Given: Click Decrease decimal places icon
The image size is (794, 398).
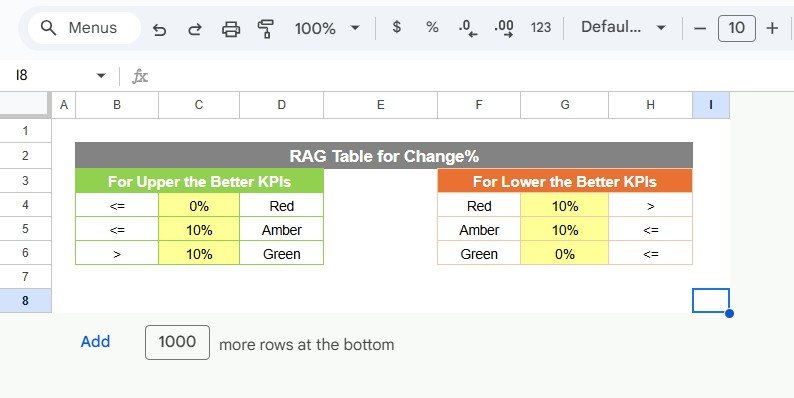Looking at the screenshot, I should (x=468, y=28).
